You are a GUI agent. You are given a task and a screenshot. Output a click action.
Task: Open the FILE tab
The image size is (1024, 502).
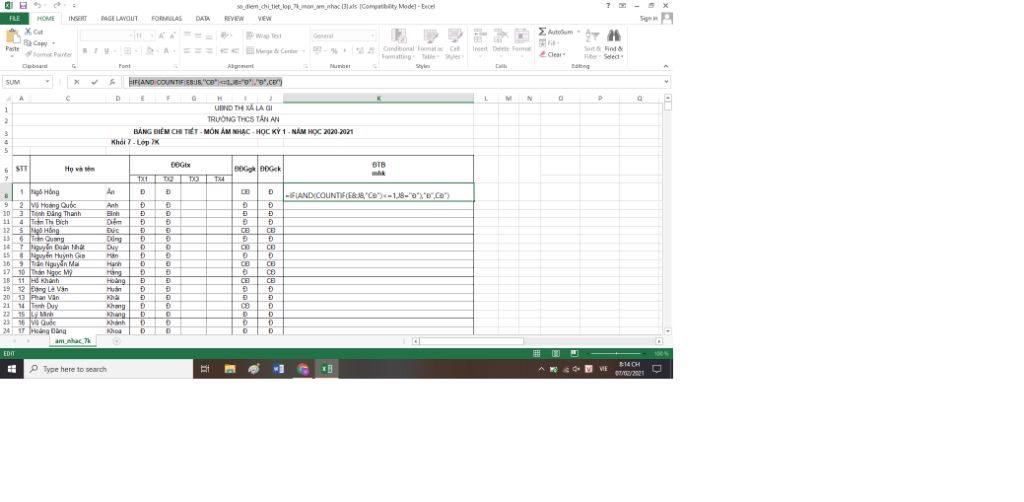pos(14,19)
